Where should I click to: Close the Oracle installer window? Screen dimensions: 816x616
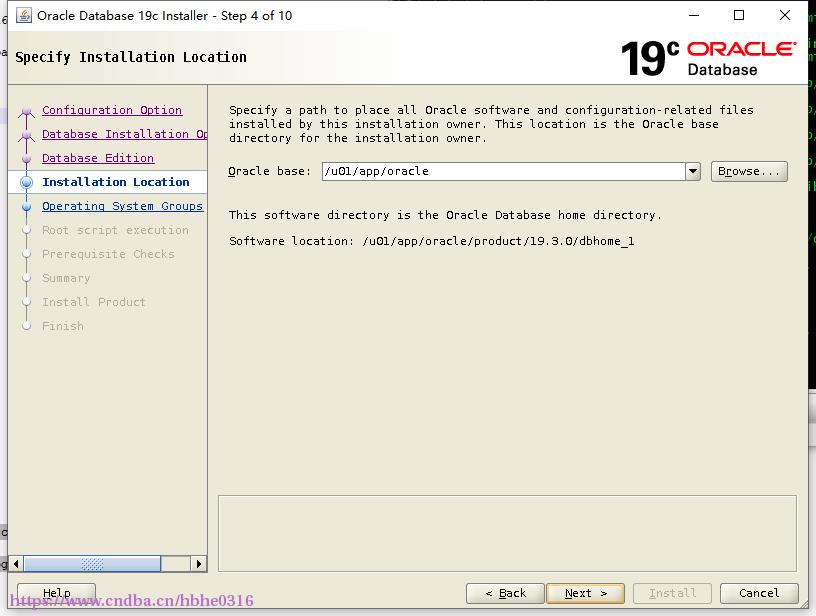pos(785,16)
